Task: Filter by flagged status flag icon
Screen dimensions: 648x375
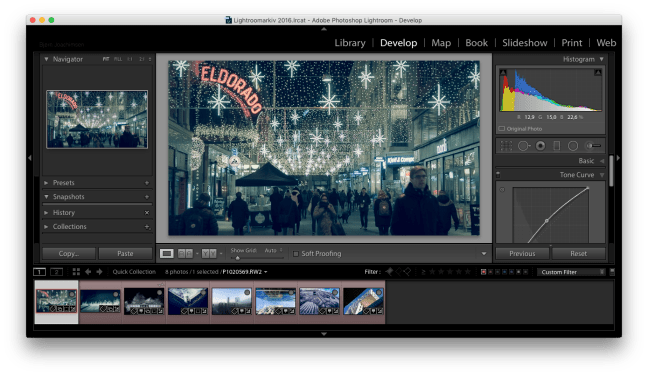Action: (389, 272)
